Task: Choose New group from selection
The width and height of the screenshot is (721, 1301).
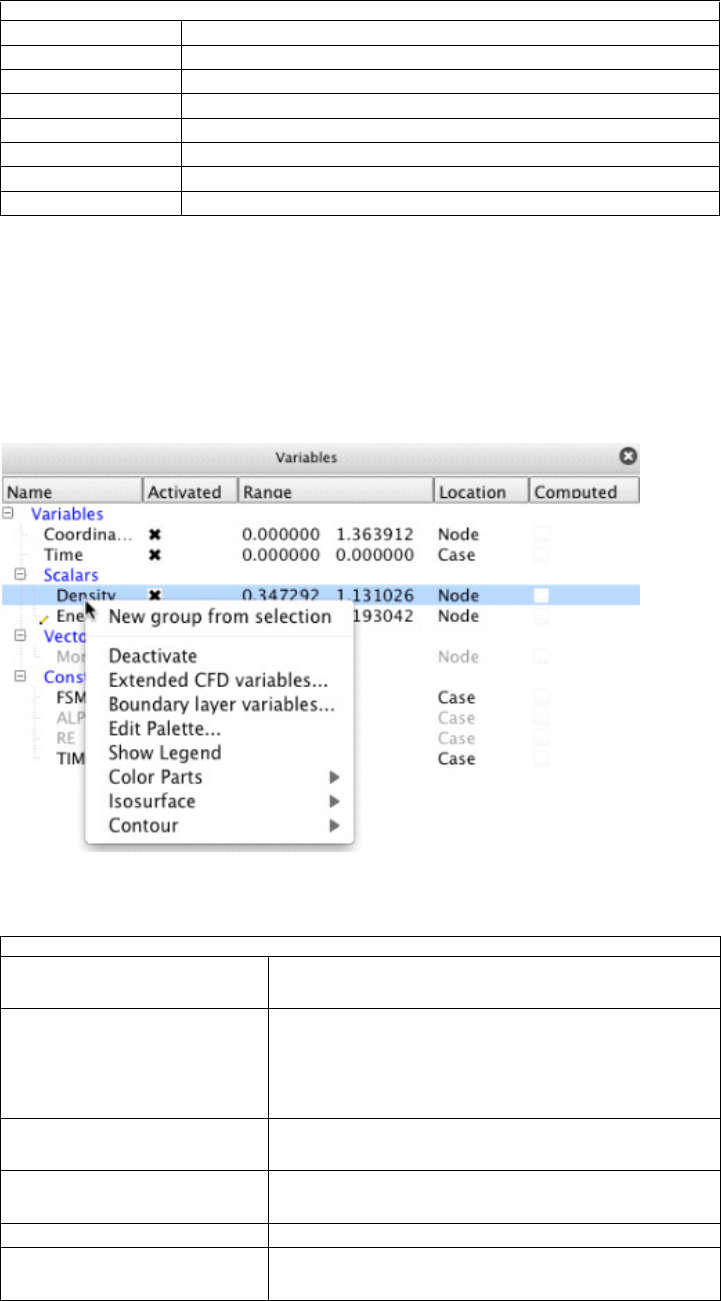Action: 219,616
